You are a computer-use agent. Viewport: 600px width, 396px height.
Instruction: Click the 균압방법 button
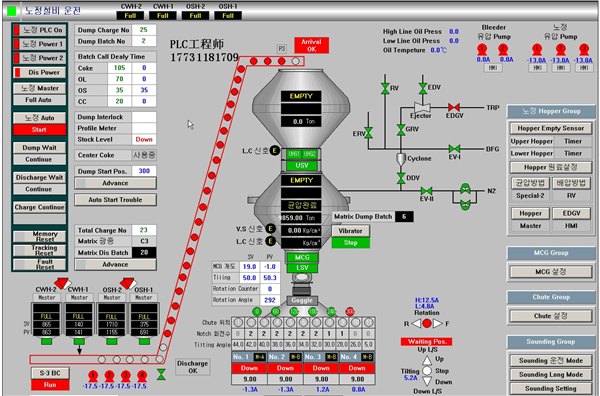(x=530, y=183)
